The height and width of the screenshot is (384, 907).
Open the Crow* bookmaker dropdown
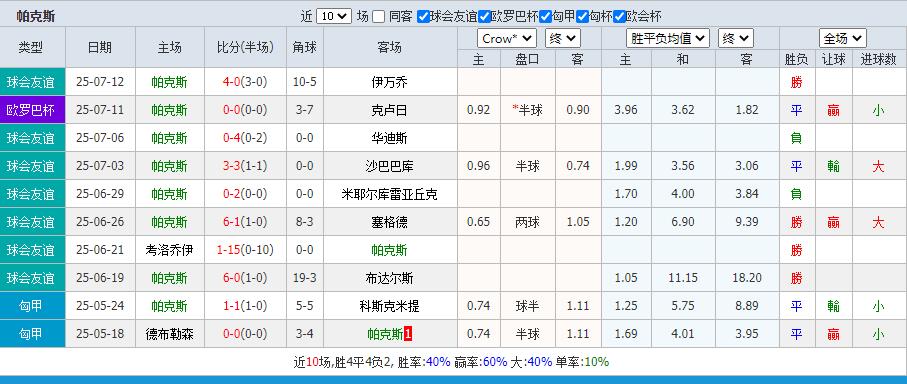point(507,39)
